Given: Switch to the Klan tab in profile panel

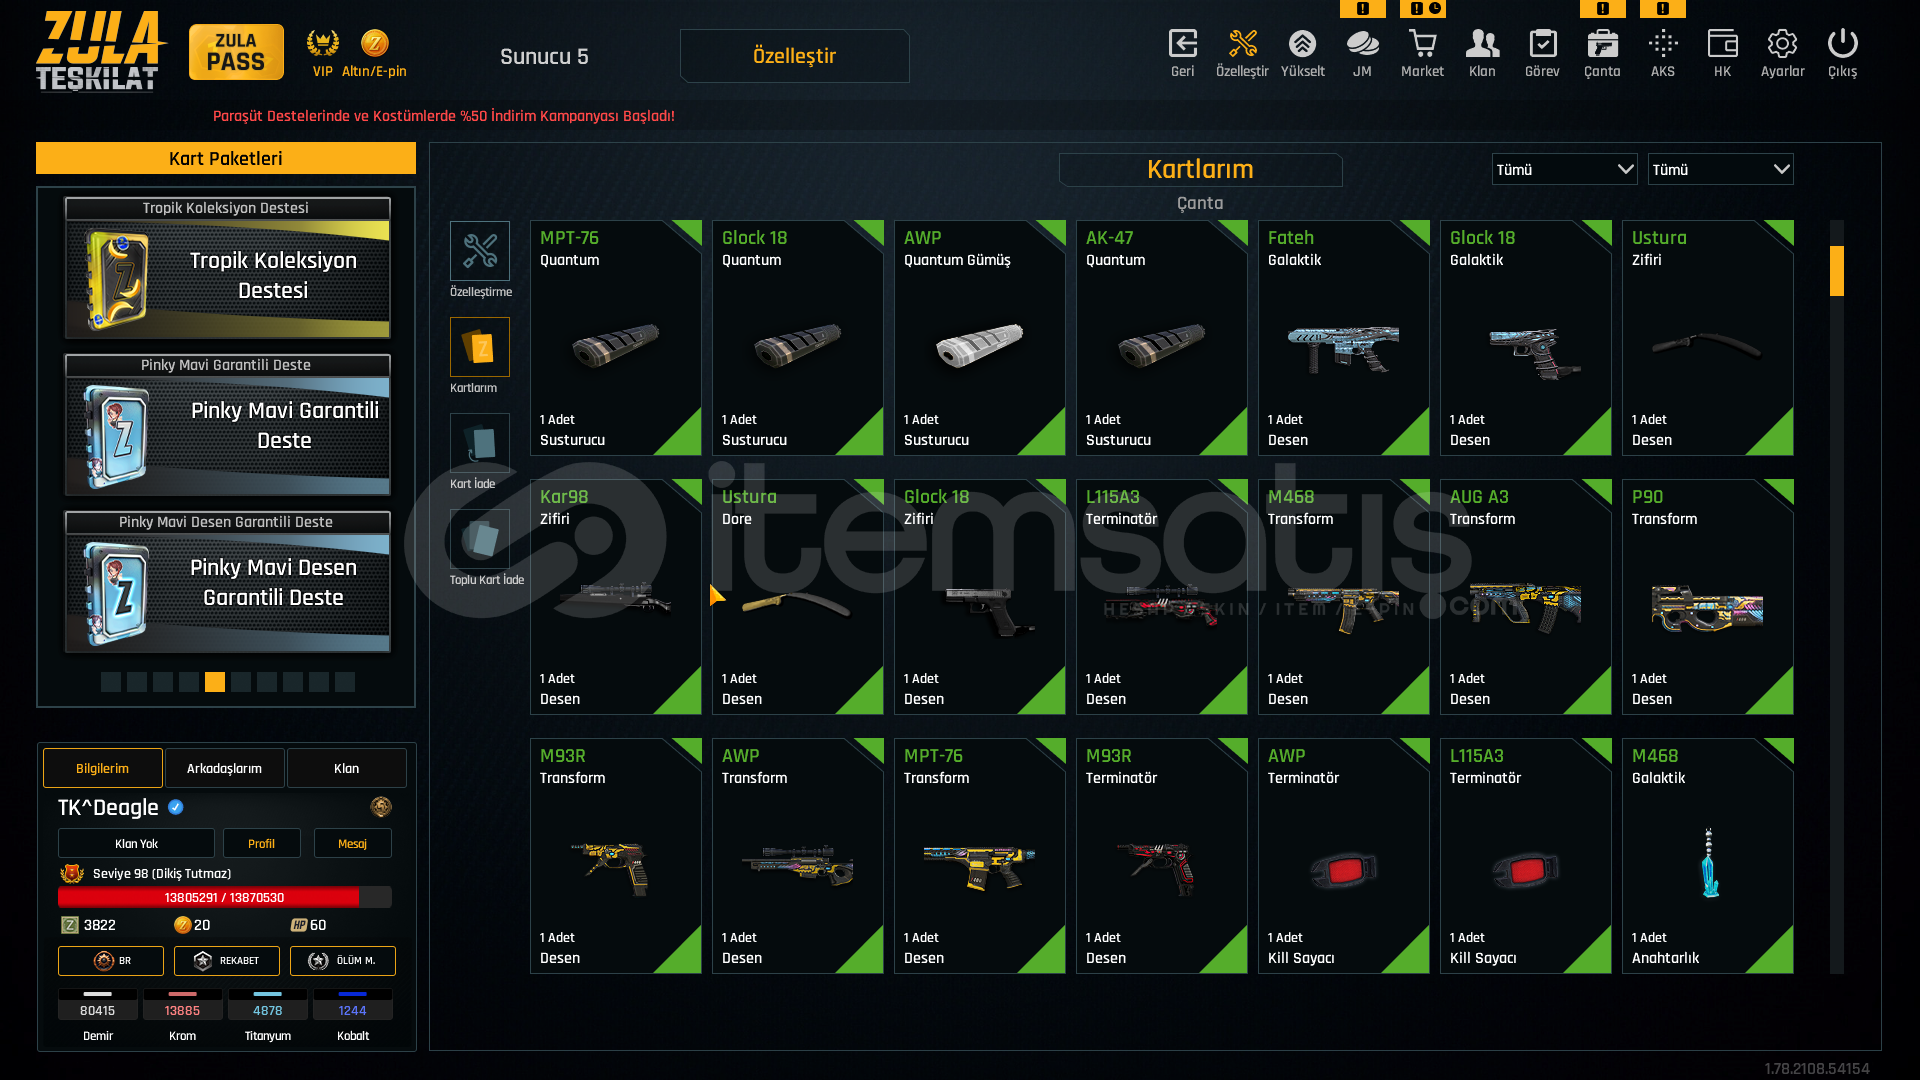Looking at the screenshot, I should click(x=347, y=768).
